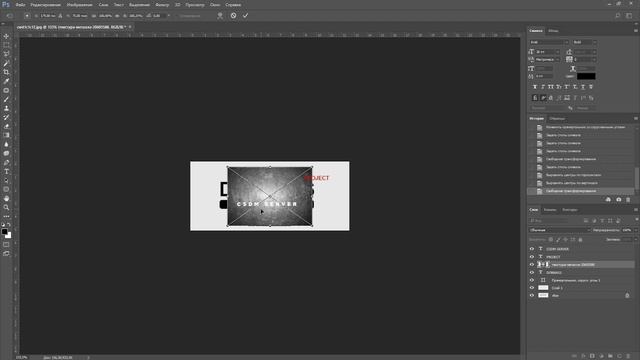Select the Zoom tool in toolbar
Viewport: 640px width, 360px height.
[6, 207]
